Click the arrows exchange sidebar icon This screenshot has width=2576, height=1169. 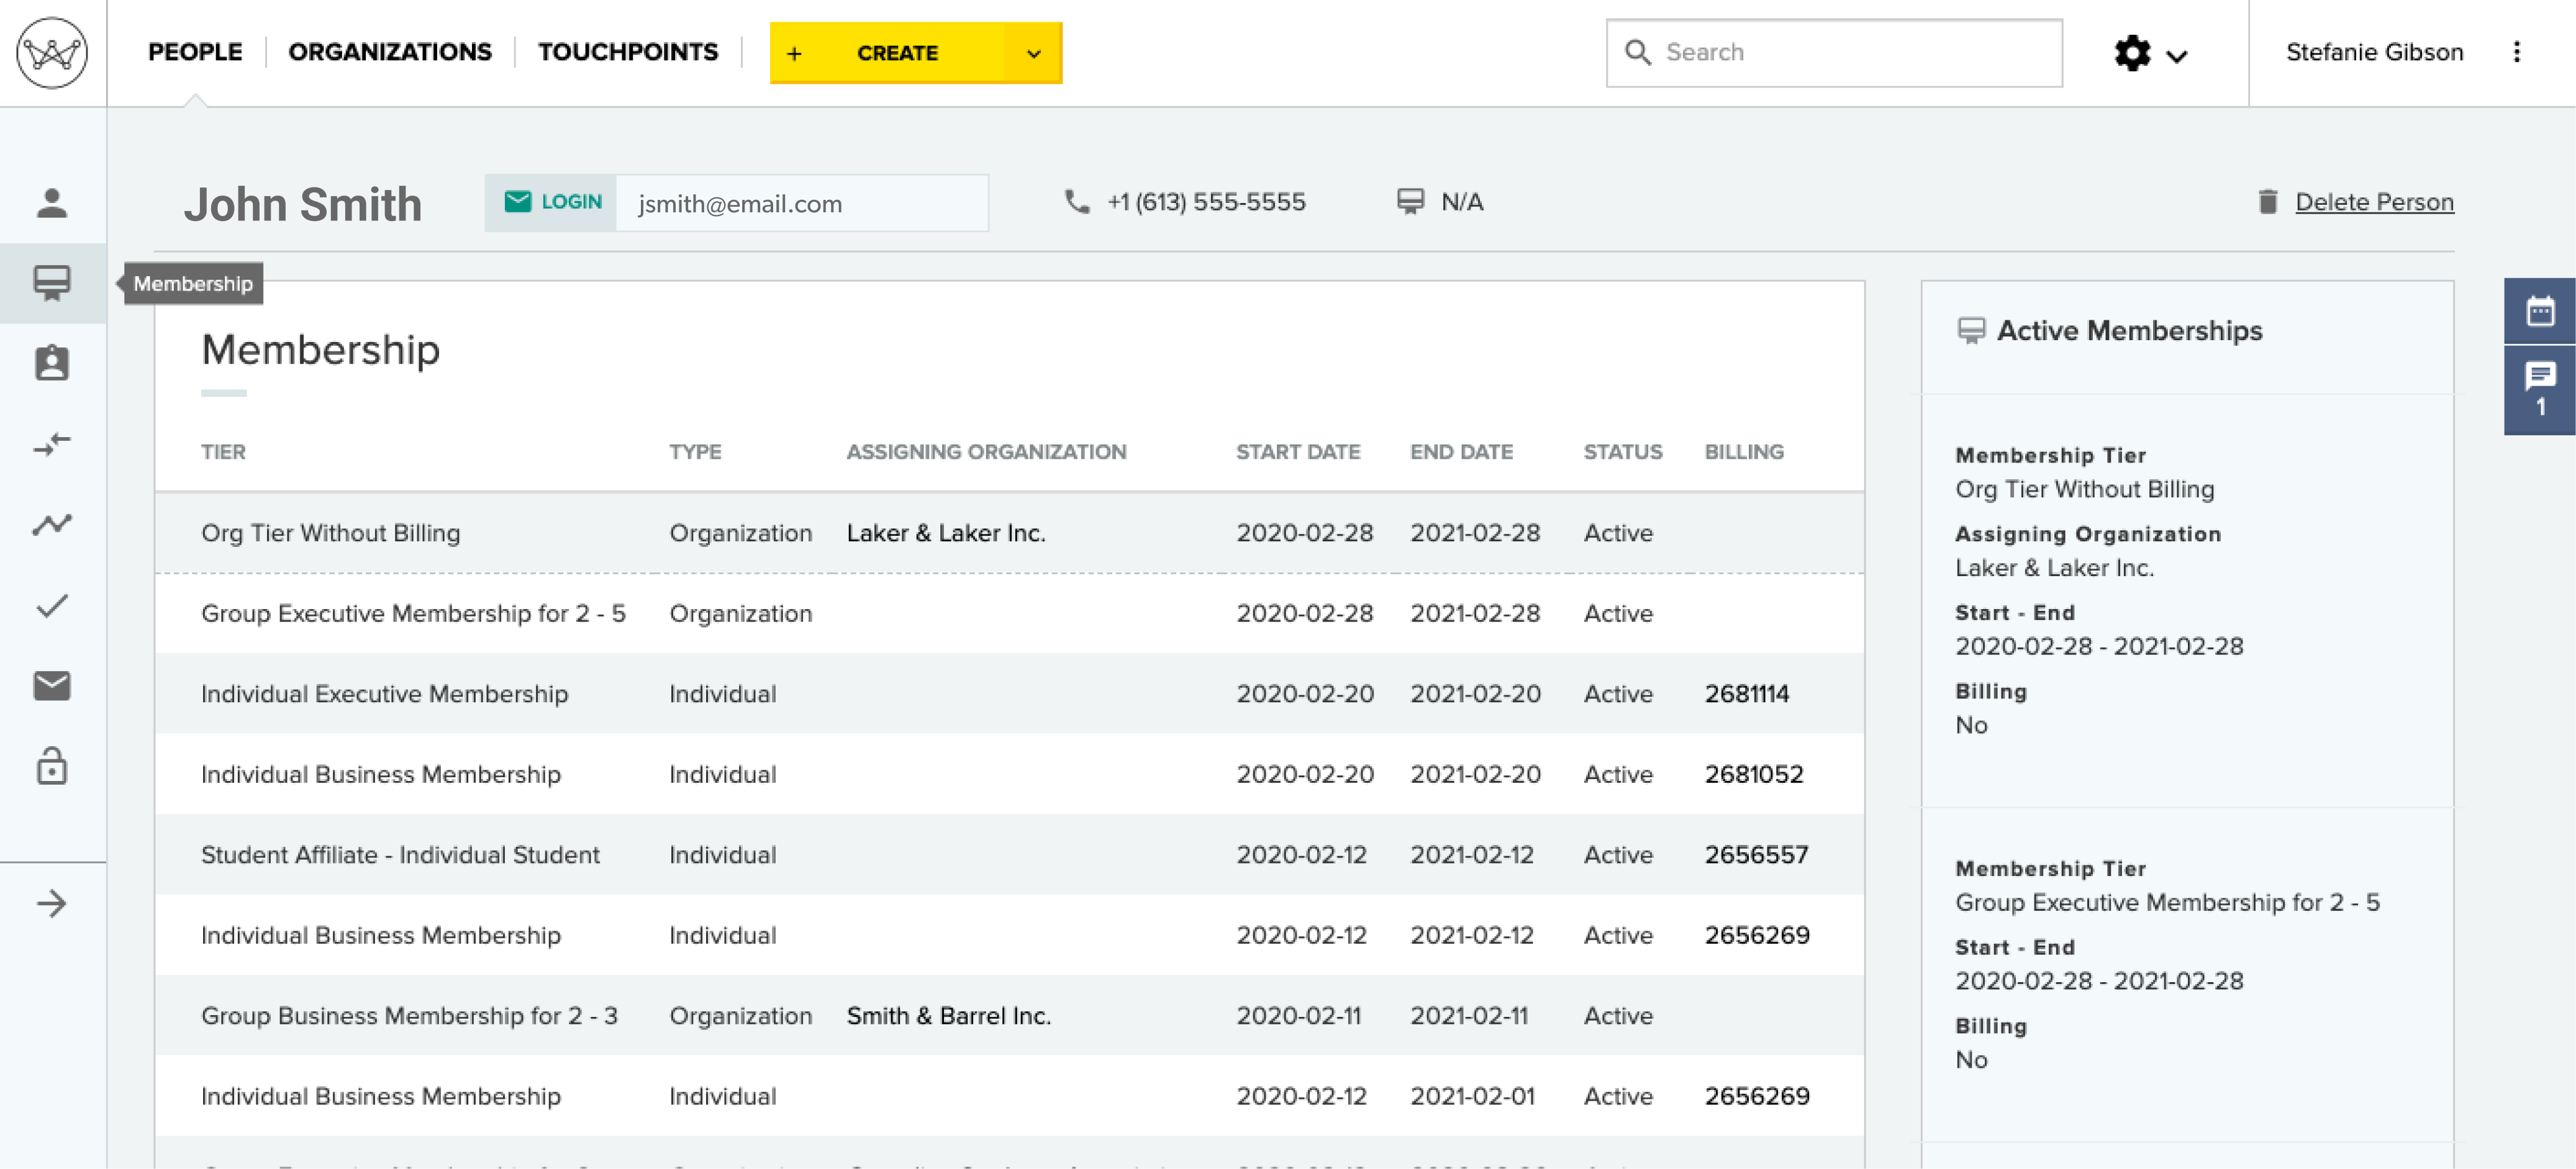[x=52, y=444]
